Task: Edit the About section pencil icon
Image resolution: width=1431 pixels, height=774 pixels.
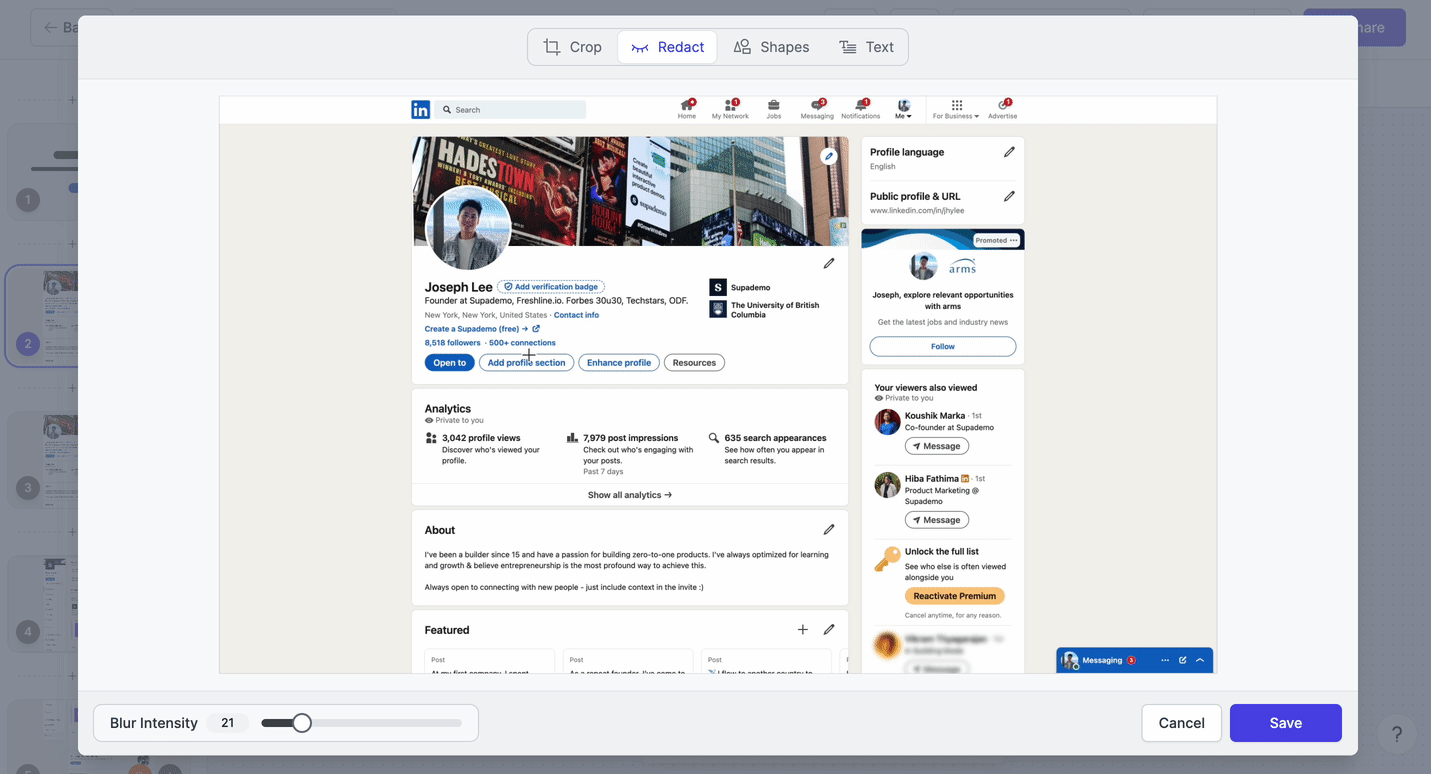Action: [829, 530]
